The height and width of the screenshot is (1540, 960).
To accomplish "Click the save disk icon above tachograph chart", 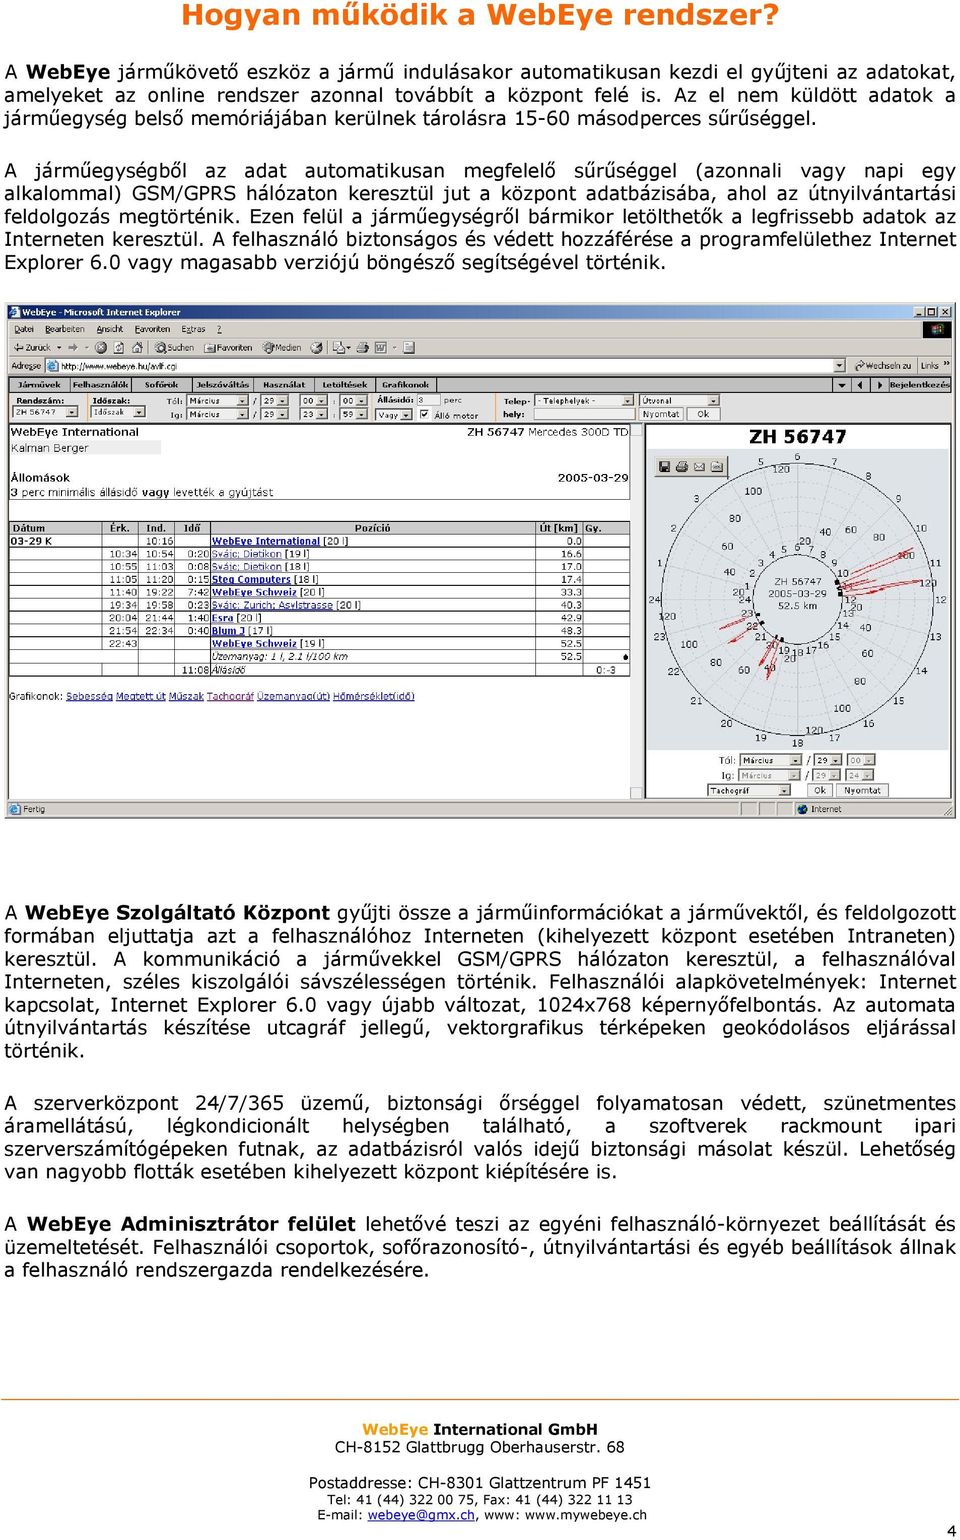I will coord(664,466).
